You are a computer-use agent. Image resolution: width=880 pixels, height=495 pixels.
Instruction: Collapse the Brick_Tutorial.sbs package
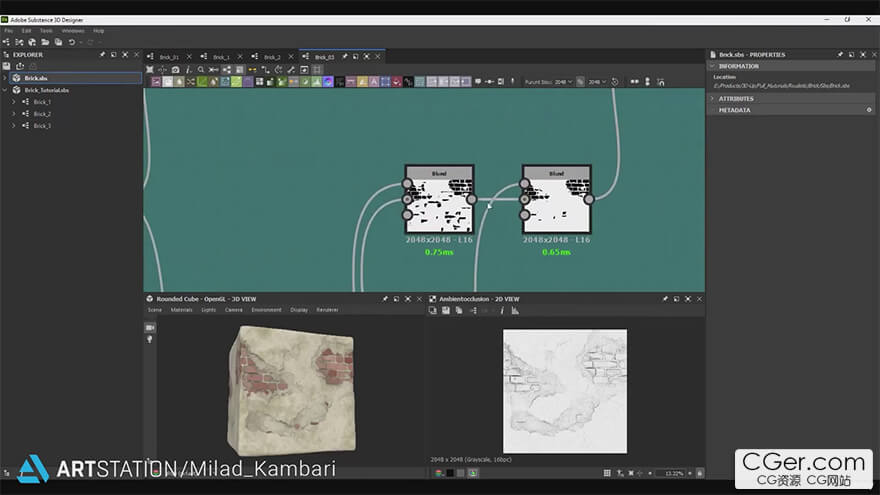point(5,90)
